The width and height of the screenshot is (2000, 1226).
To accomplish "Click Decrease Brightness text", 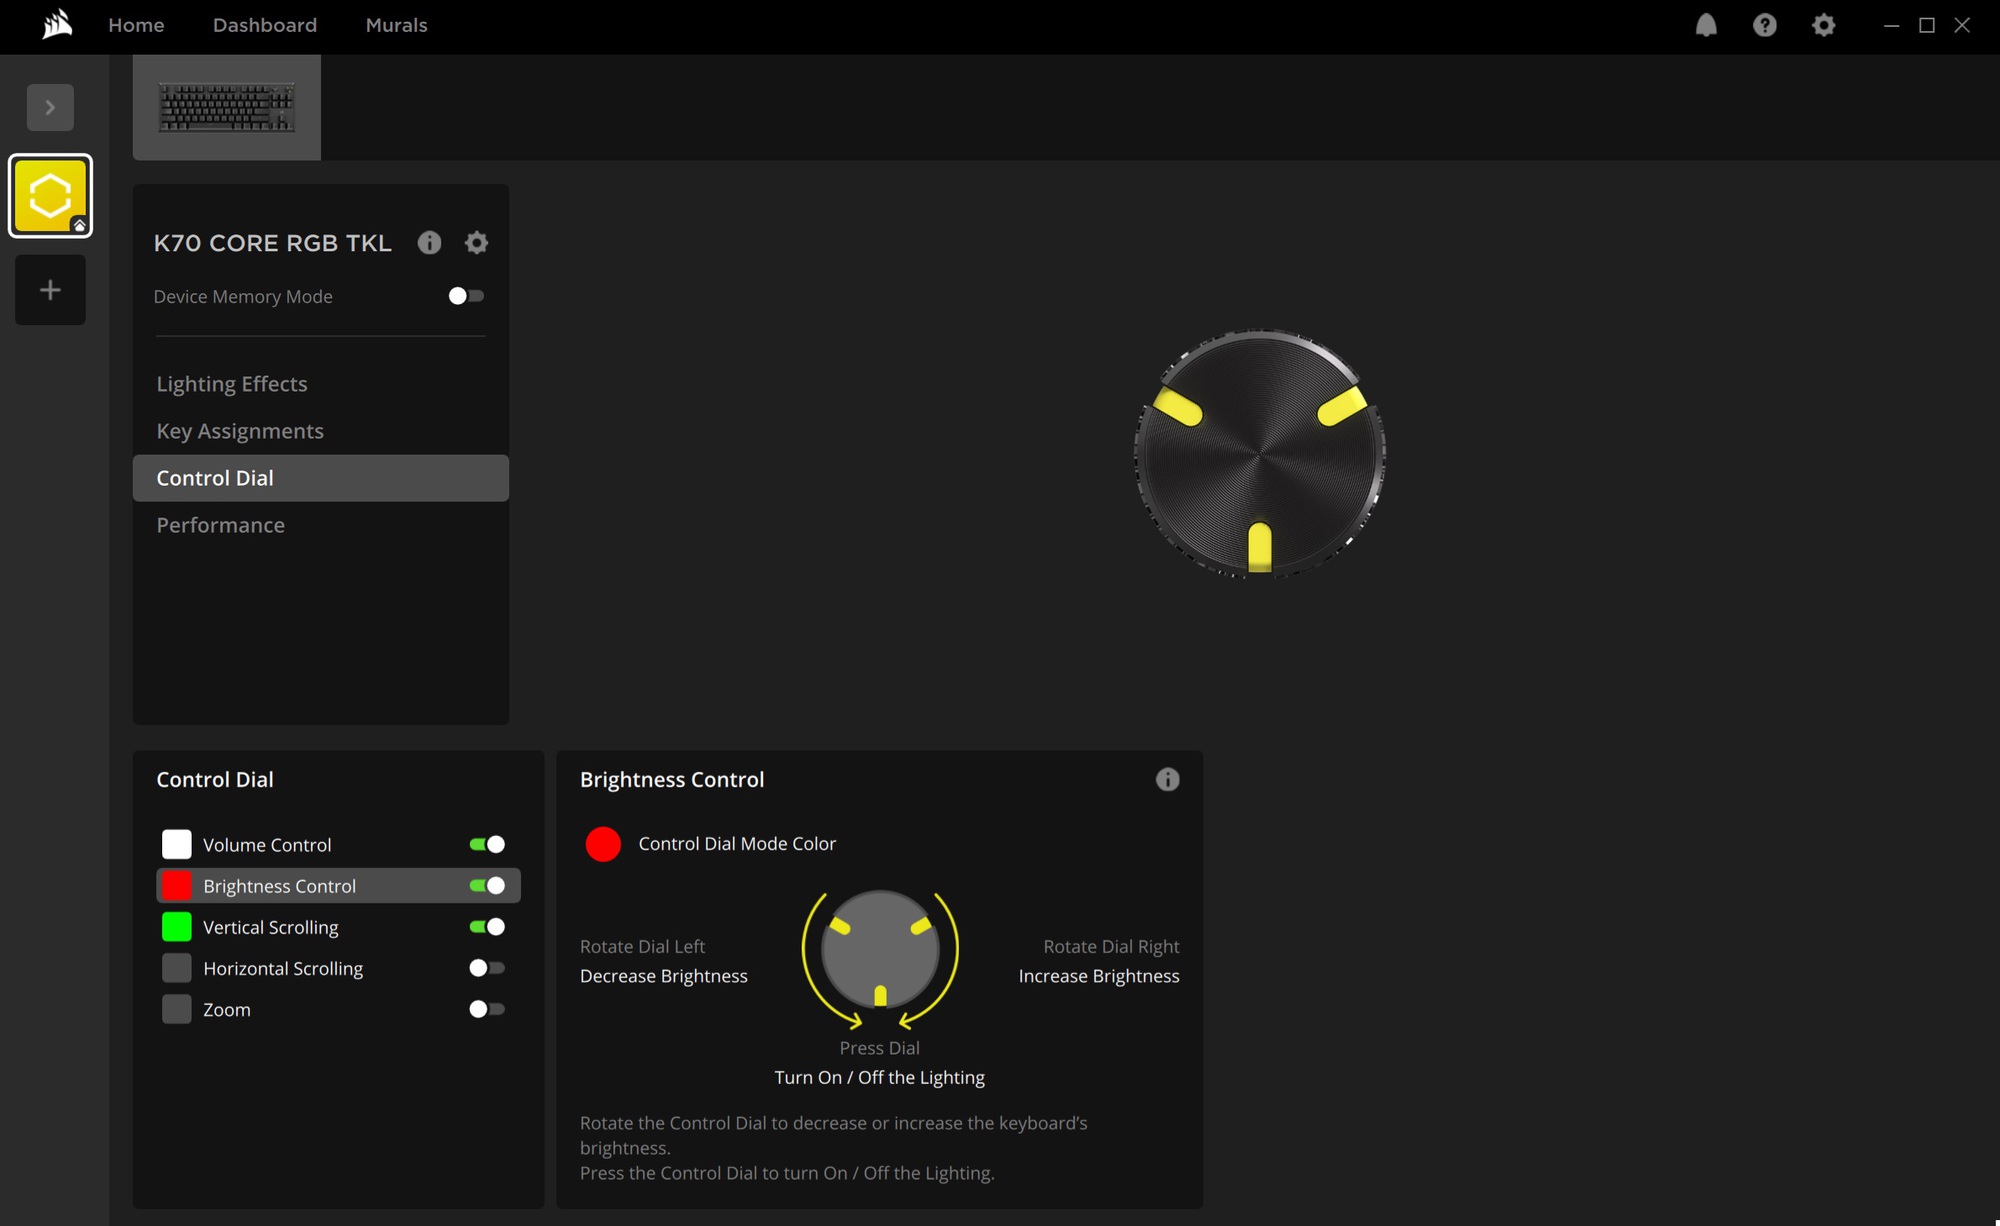I will 664,976.
